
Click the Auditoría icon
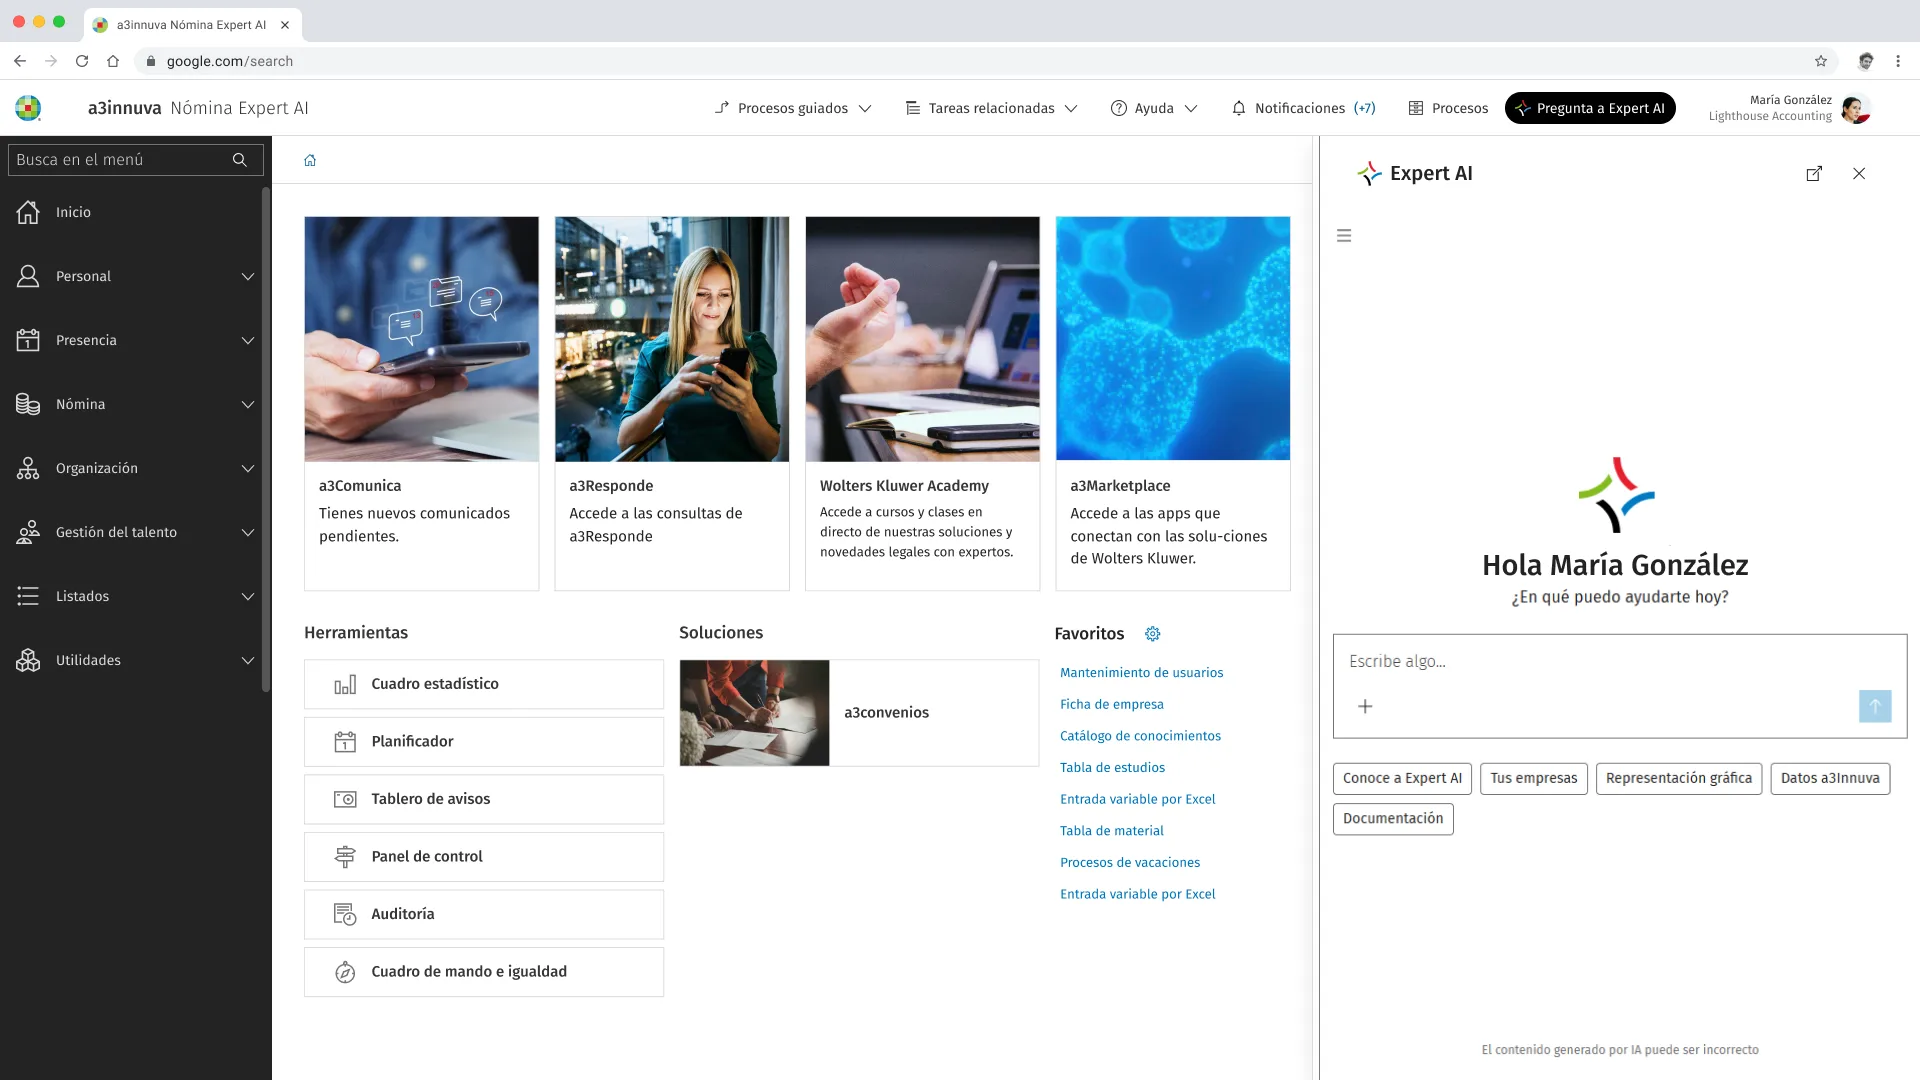click(x=345, y=914)
